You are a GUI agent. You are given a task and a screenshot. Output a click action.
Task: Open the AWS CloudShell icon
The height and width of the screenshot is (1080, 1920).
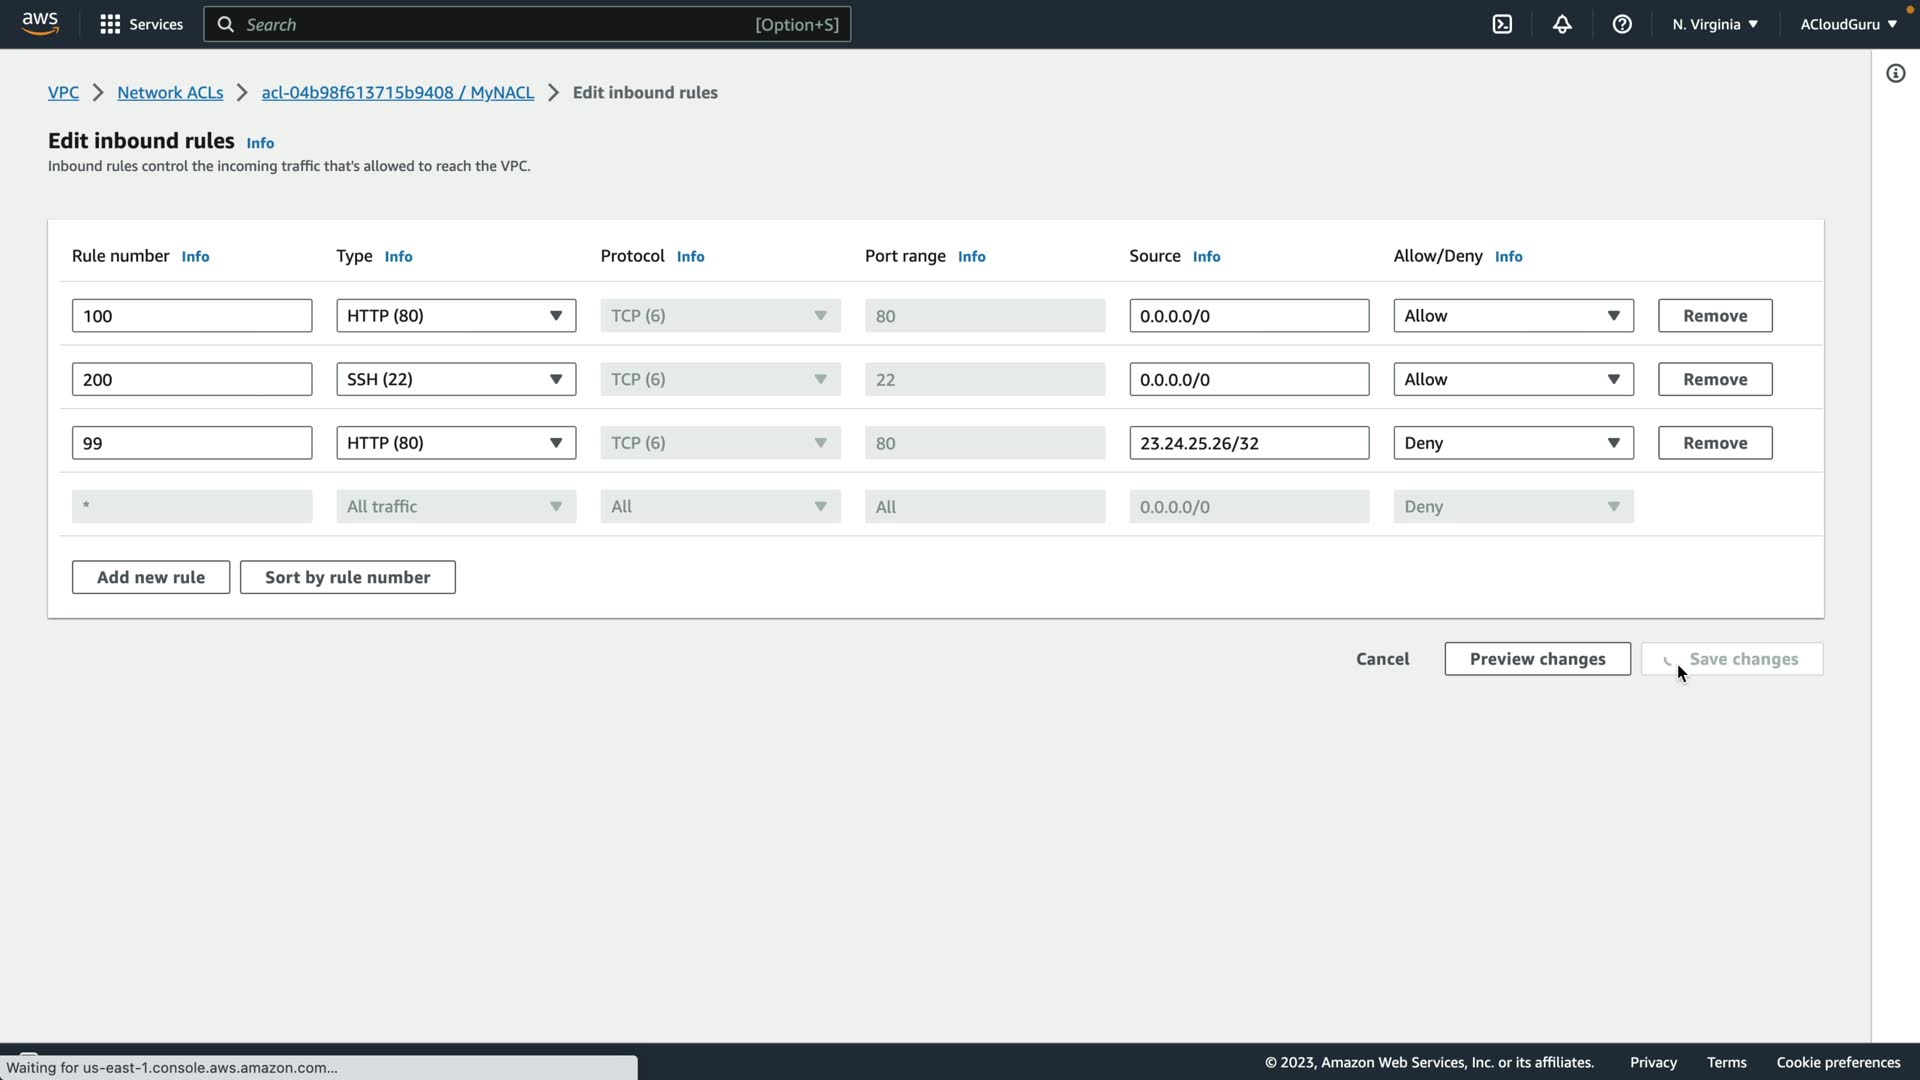click(x=1502, y=24)
